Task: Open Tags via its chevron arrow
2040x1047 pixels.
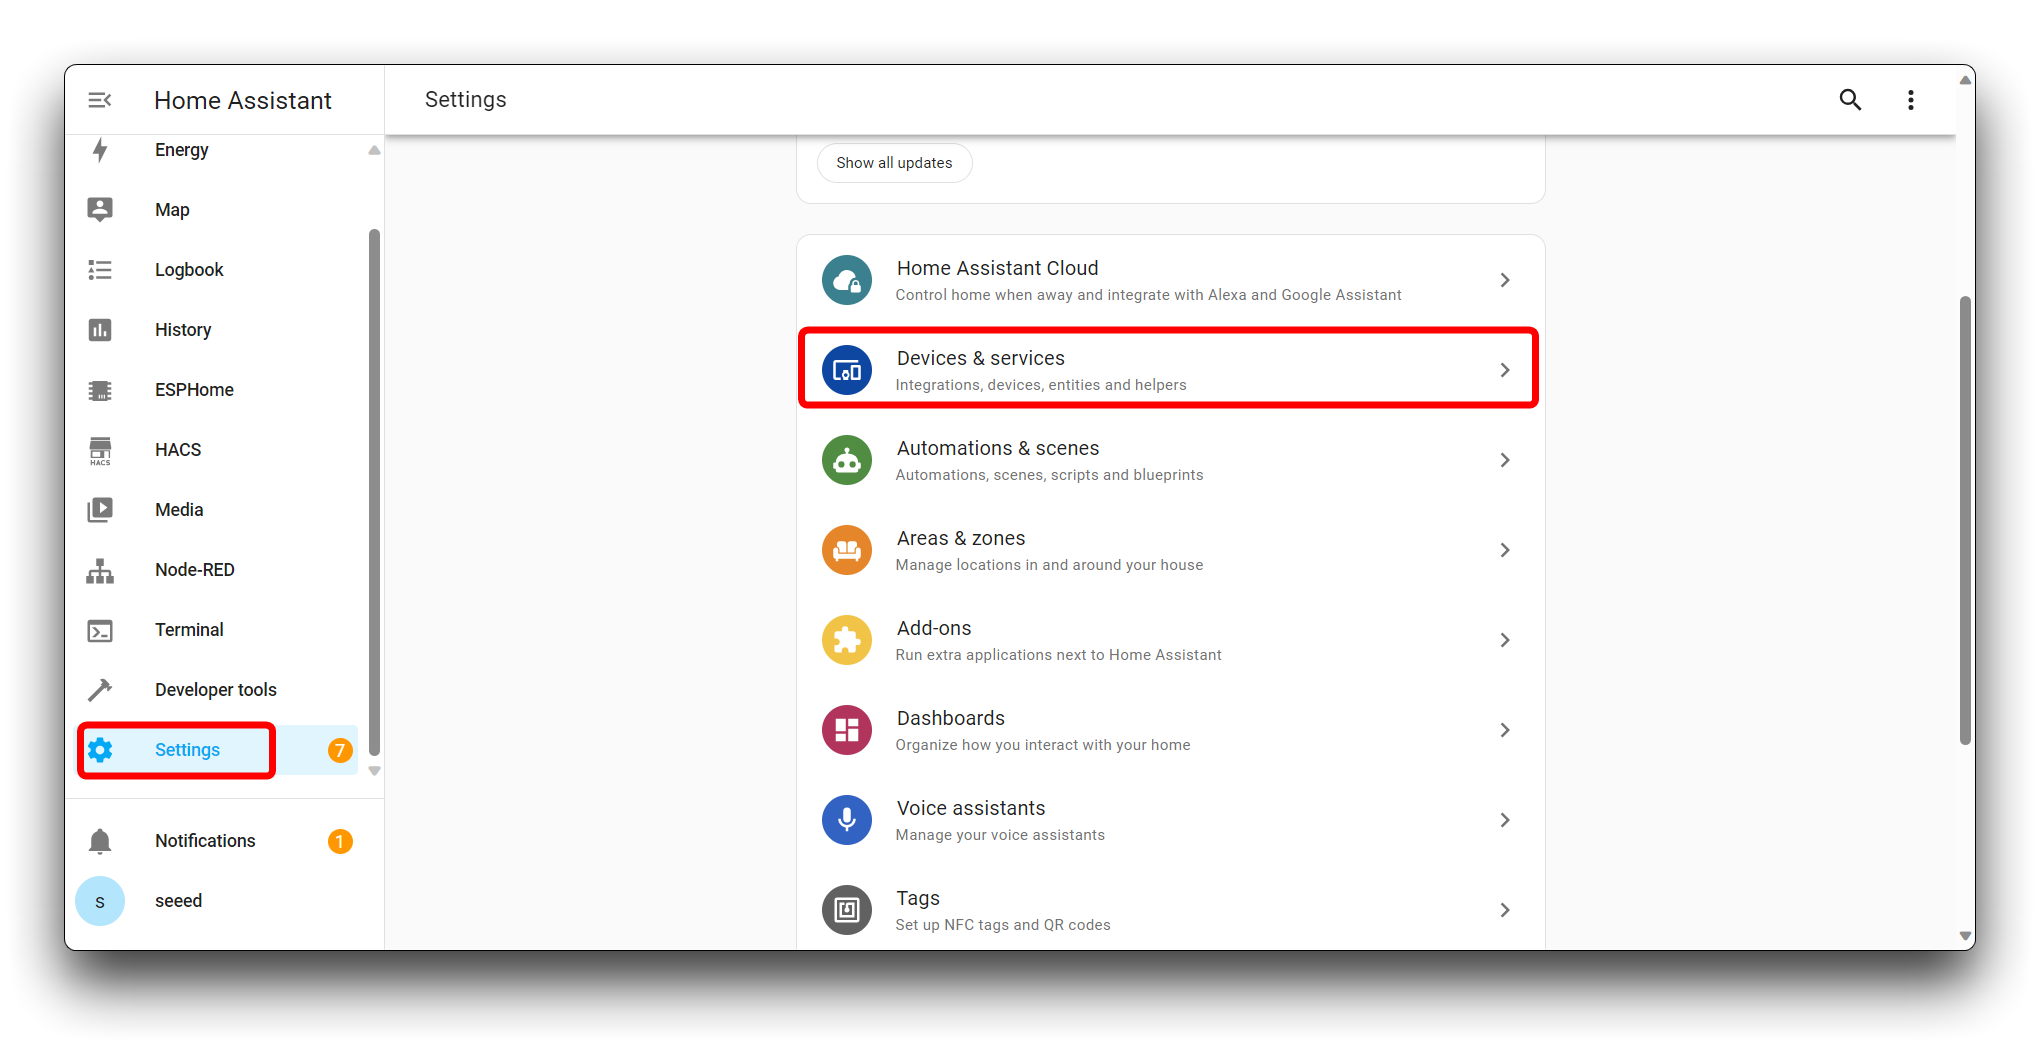Action: pos(1505,910)
